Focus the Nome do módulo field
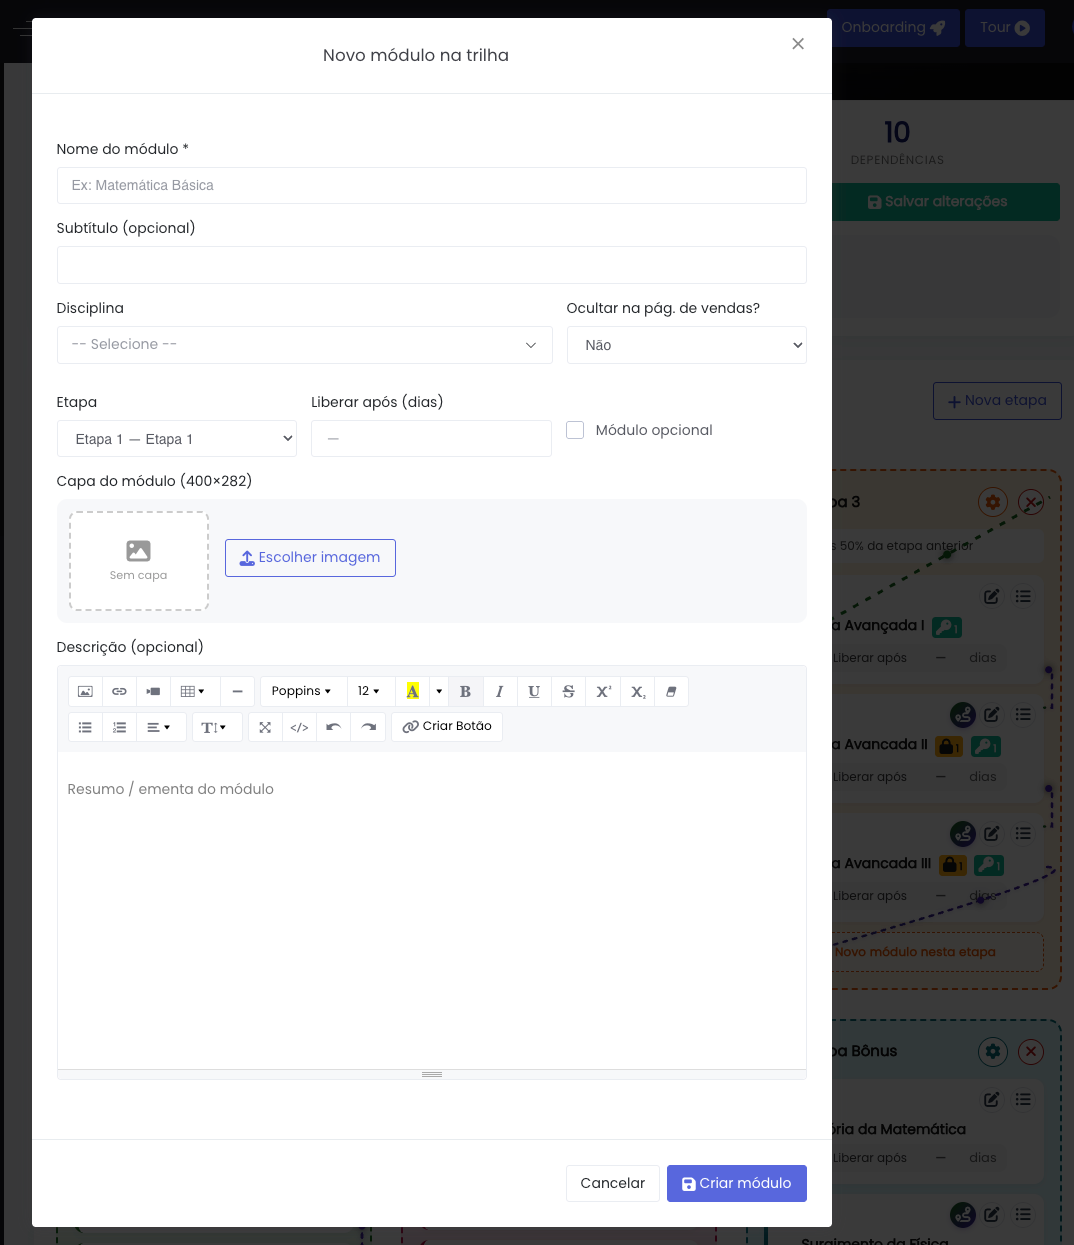Viewport: 1074px width, 1245px height. 431,185
